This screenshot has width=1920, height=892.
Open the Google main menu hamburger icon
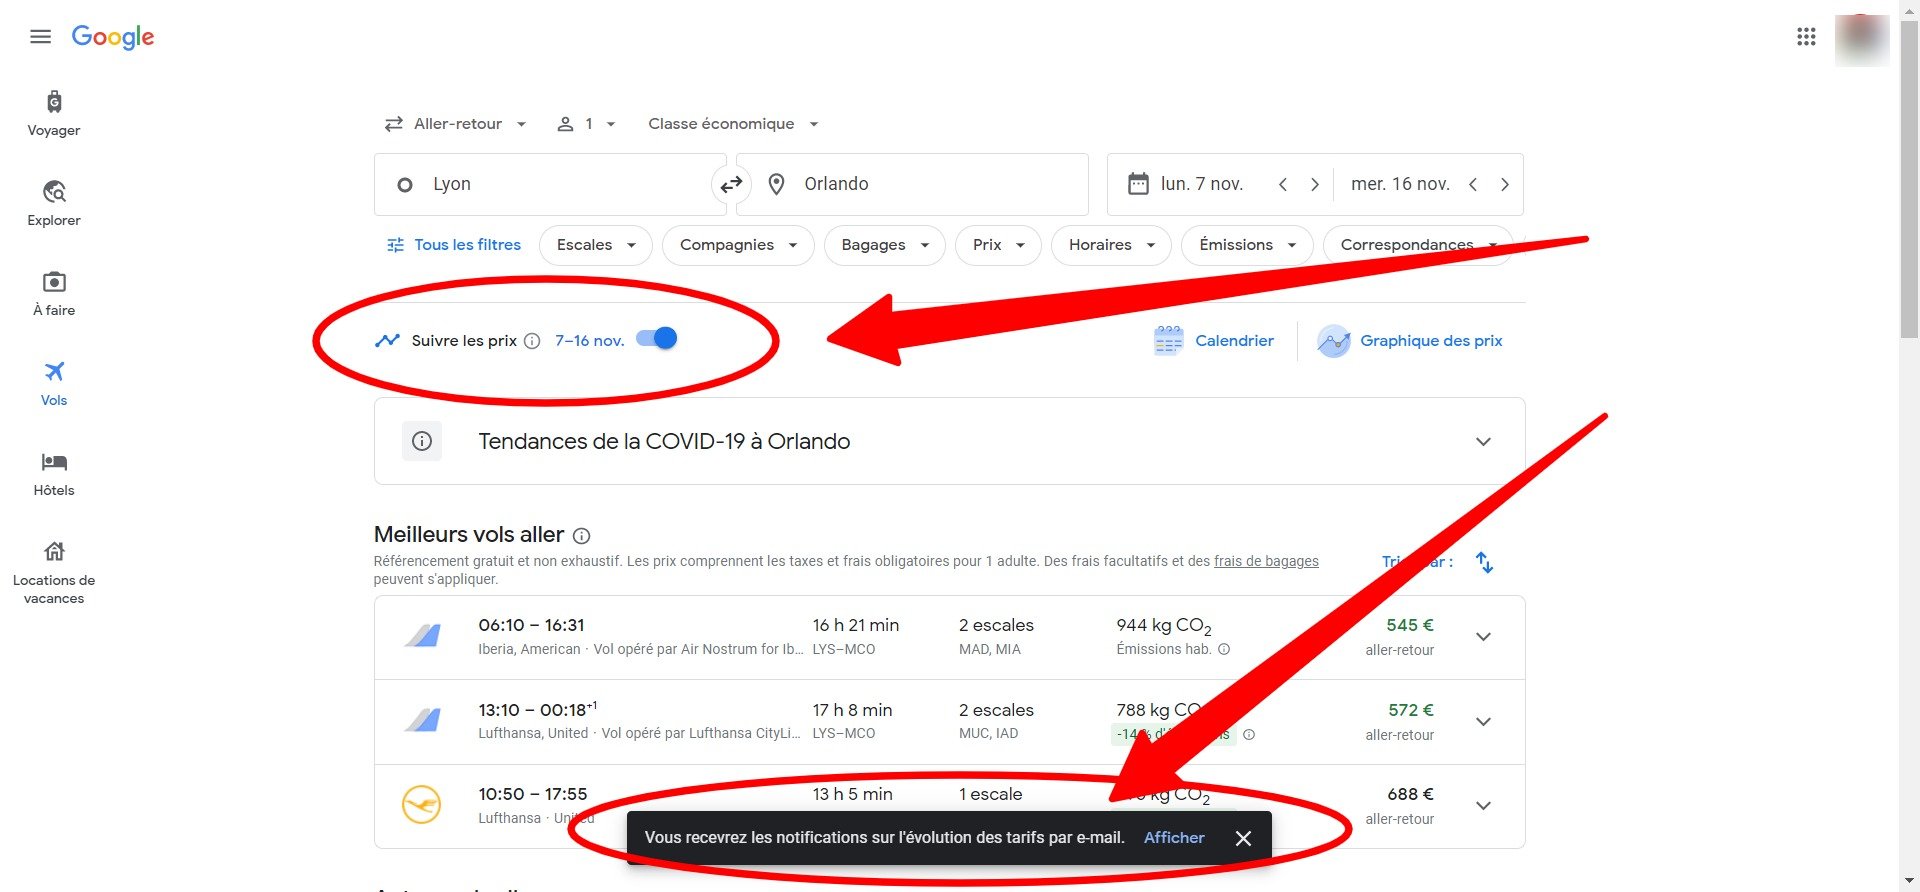click(40, 37)
